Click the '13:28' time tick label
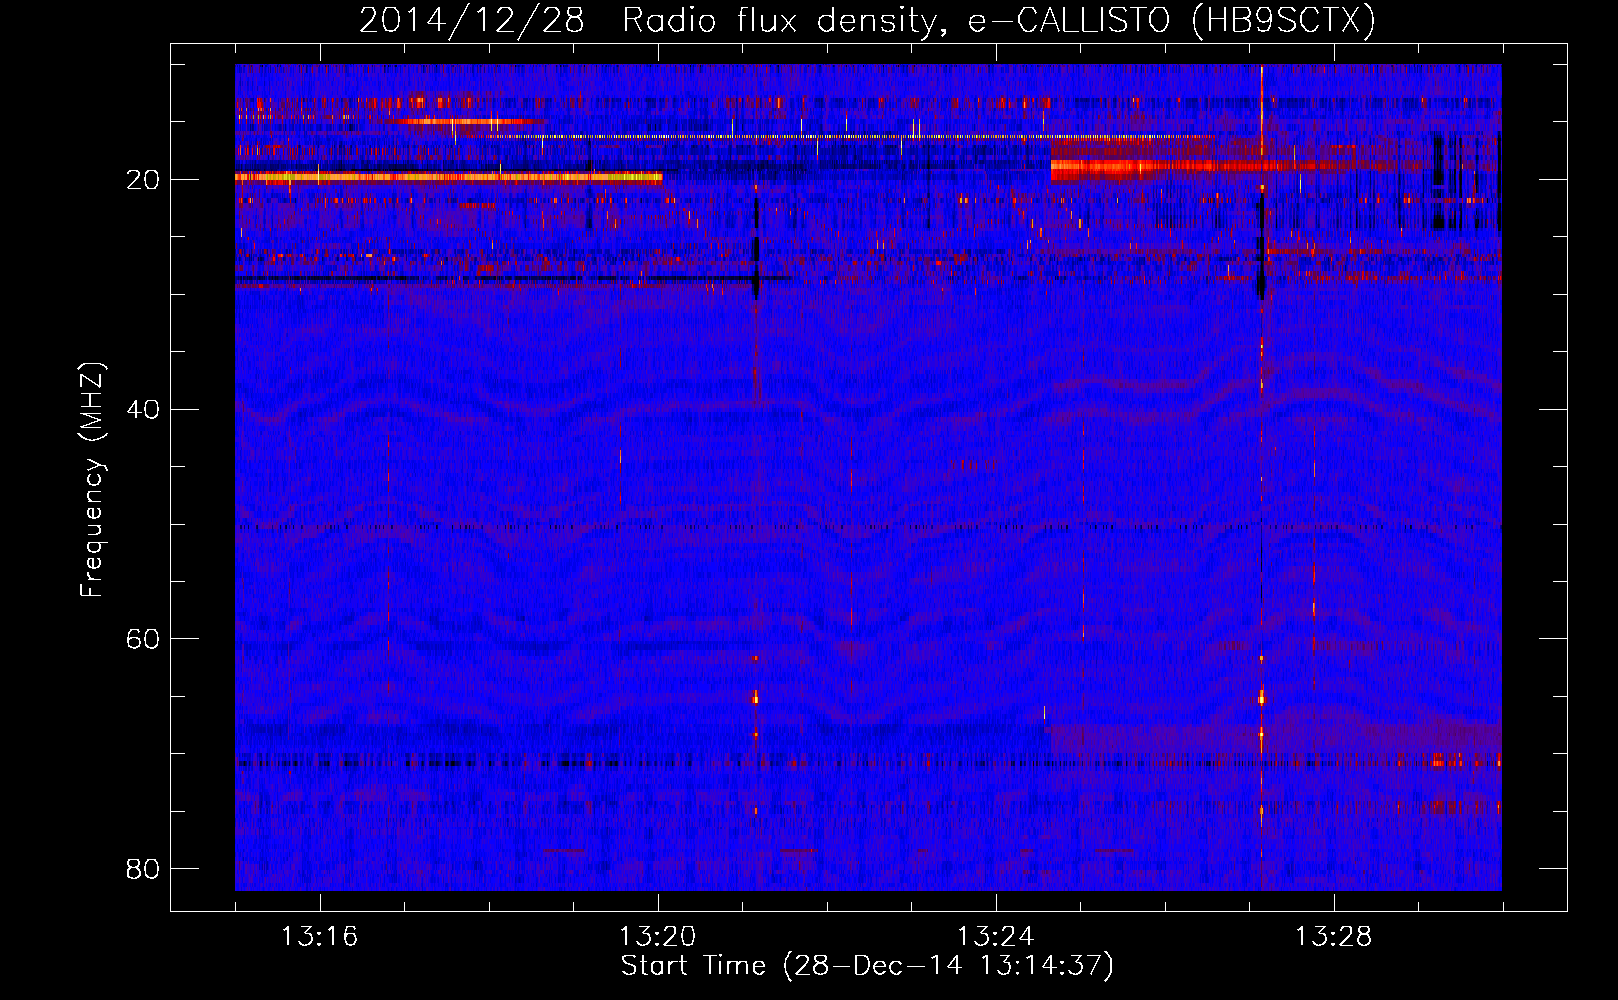The width and height of the screenshot is (1618, 1000). click(x=1333, y=937)
